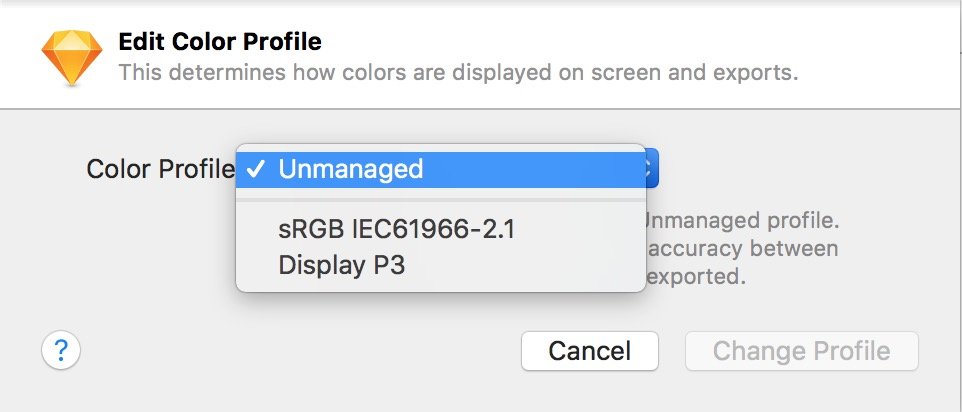
Task: Click the Color Profile label
Action: [160, 169]
